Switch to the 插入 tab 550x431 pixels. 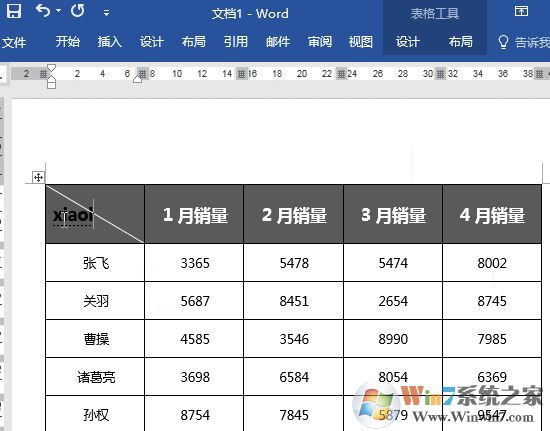click(x=109, y=42)
